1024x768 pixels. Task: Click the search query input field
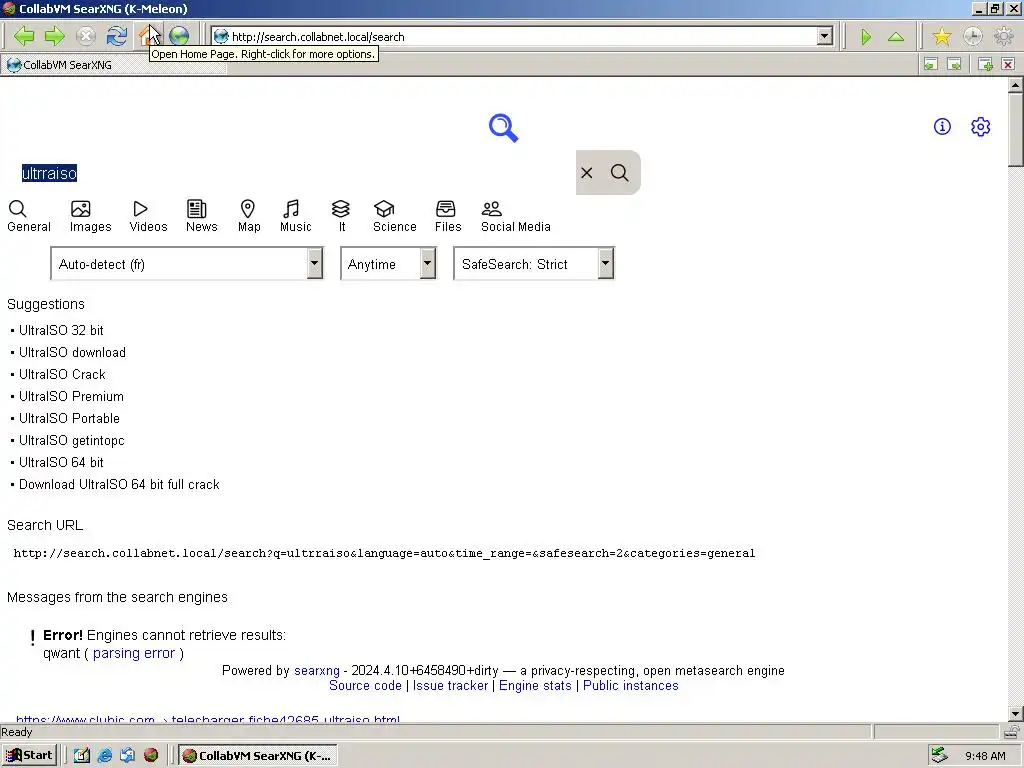[291, 173]
